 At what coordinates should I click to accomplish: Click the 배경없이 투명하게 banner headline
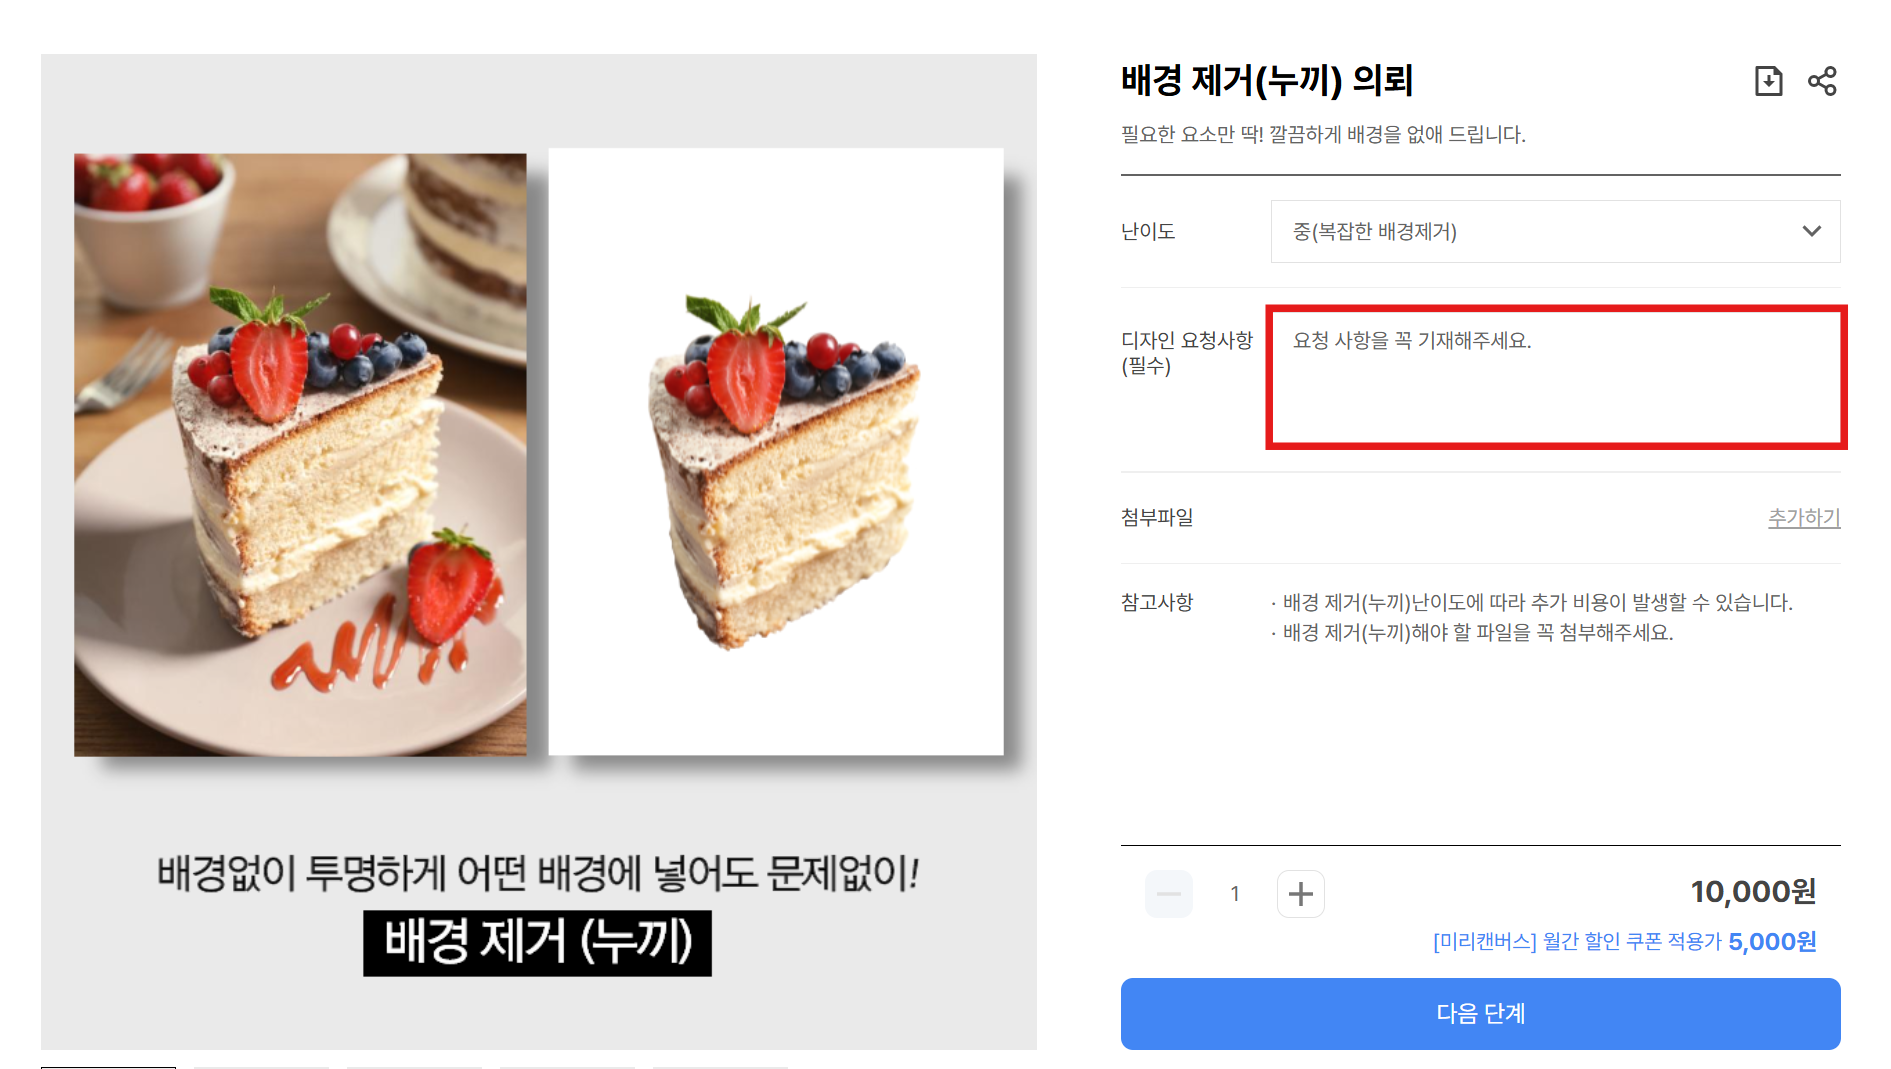538,873
